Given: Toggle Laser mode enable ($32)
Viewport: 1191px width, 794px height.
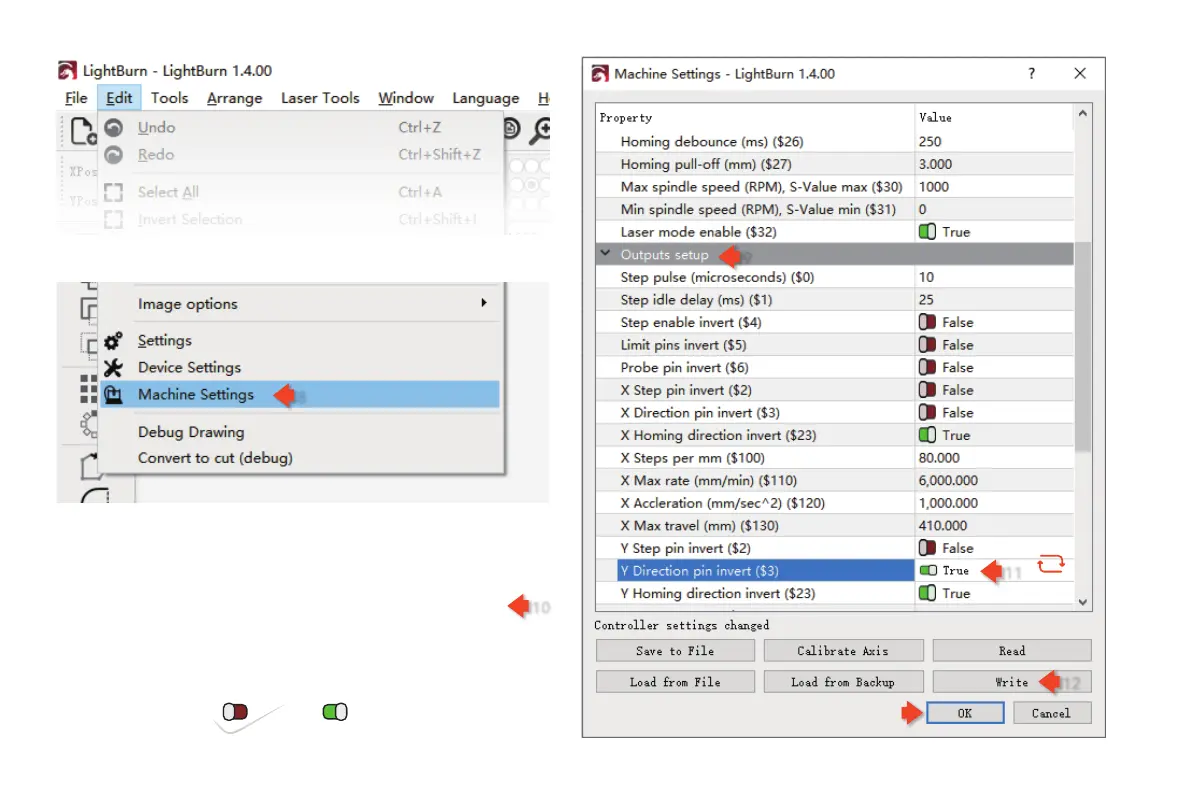Looking at the screenshot, I should (x=927, y=232).
